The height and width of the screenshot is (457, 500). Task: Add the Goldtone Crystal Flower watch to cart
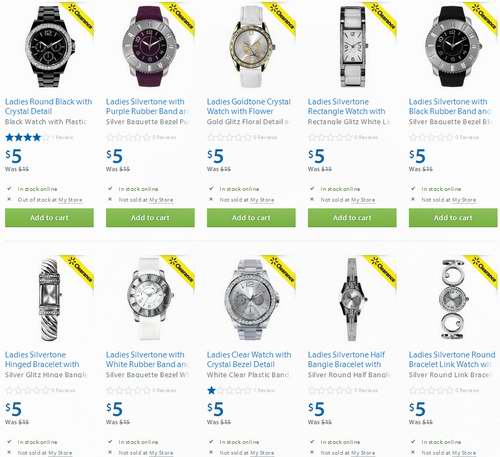click(x=251, y=218)
